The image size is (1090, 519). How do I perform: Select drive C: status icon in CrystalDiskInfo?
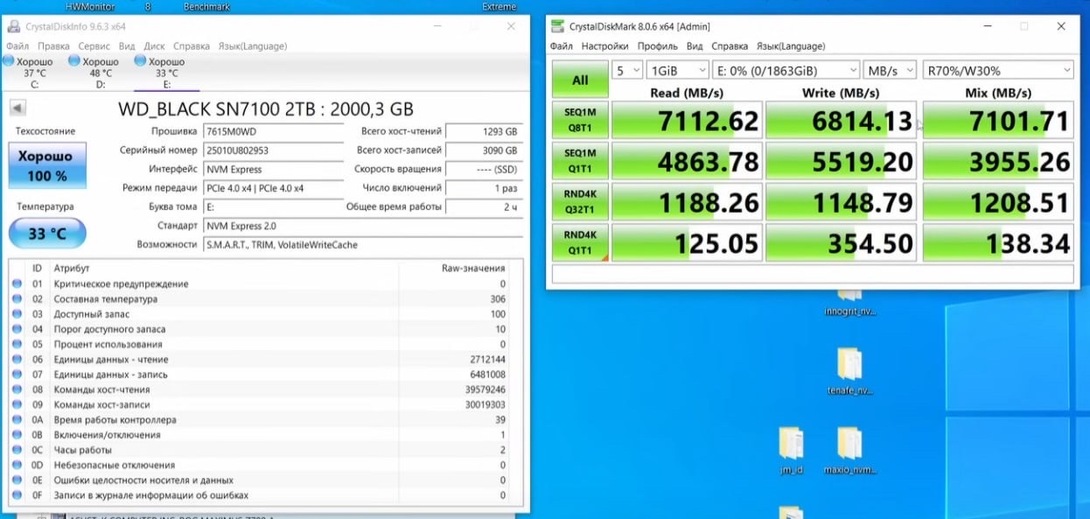coord(8,61)
